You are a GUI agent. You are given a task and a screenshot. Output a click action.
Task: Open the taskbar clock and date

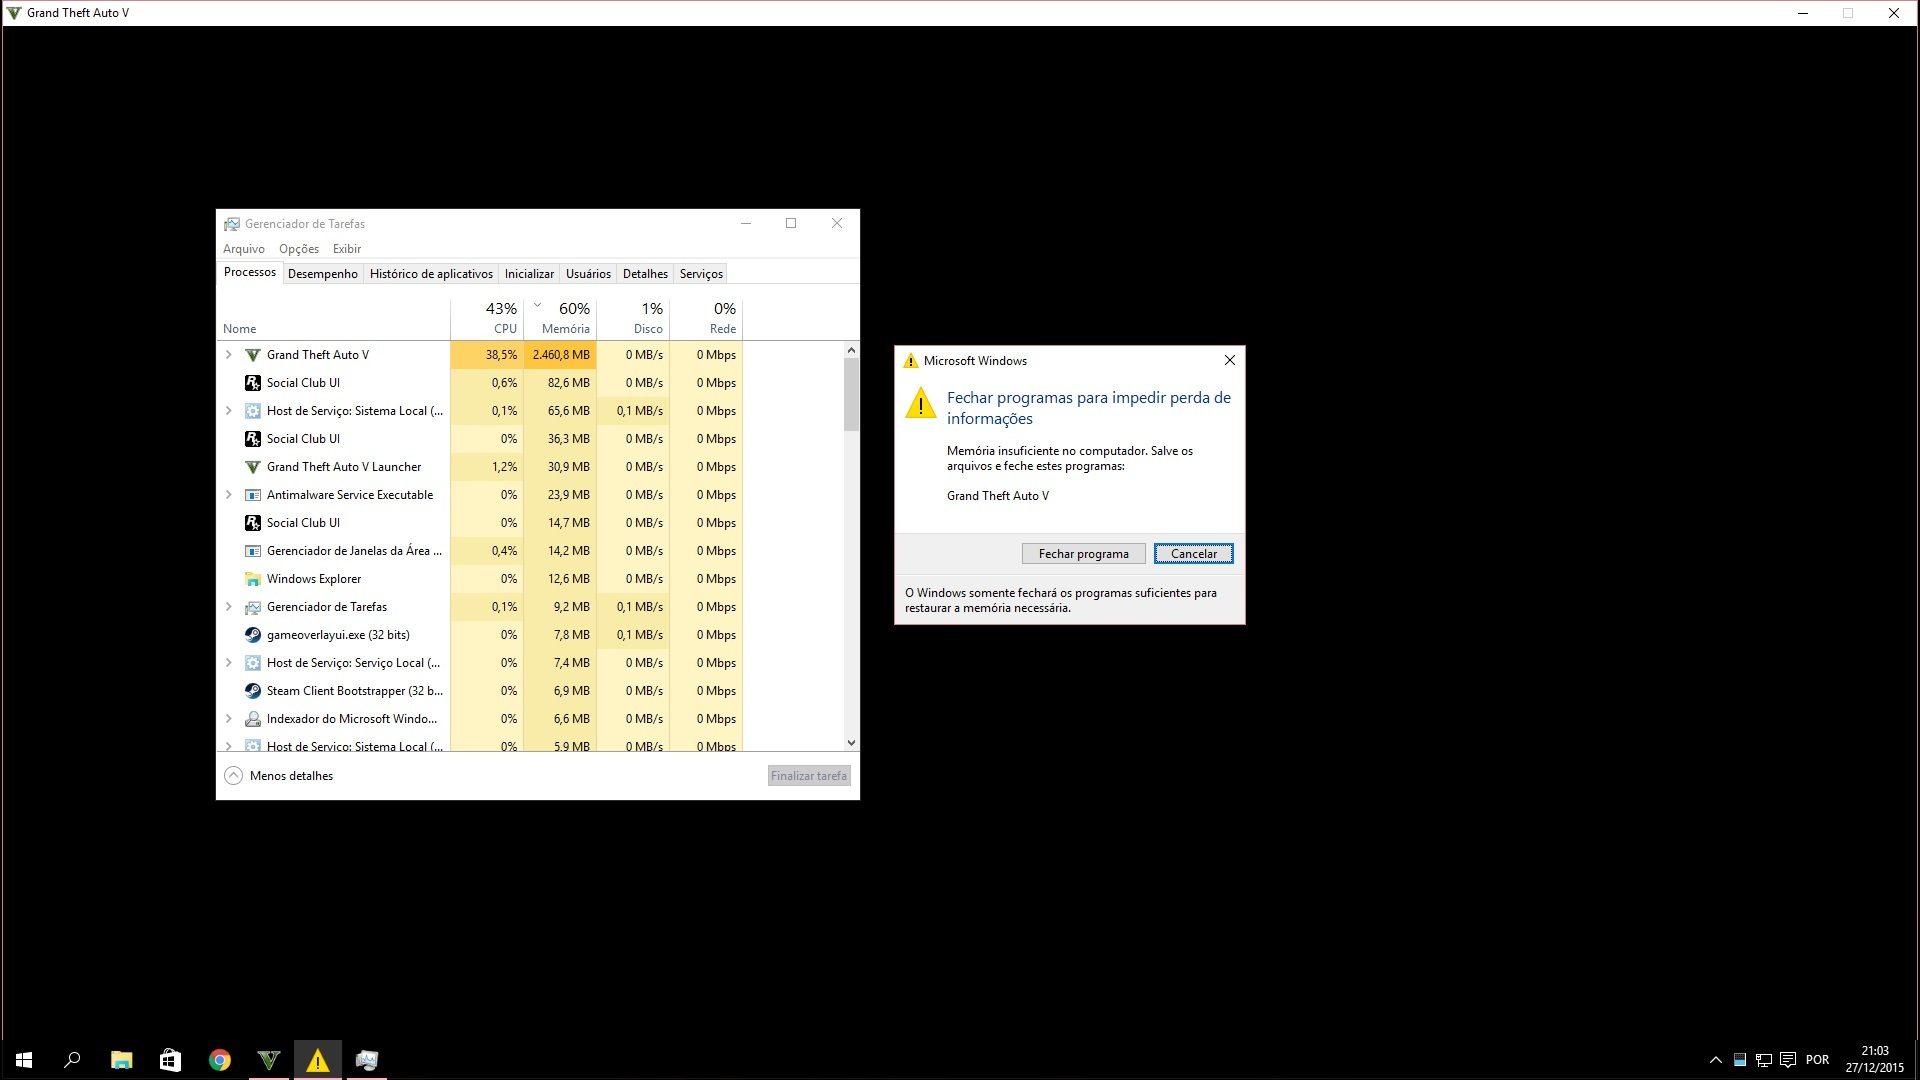point(1875,1060)
